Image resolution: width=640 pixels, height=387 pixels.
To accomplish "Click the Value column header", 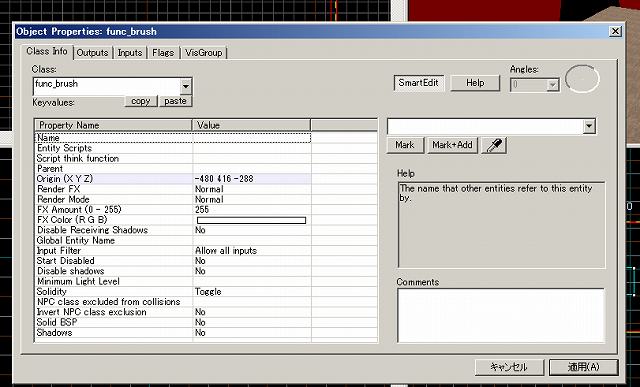I will click(251, 125).
